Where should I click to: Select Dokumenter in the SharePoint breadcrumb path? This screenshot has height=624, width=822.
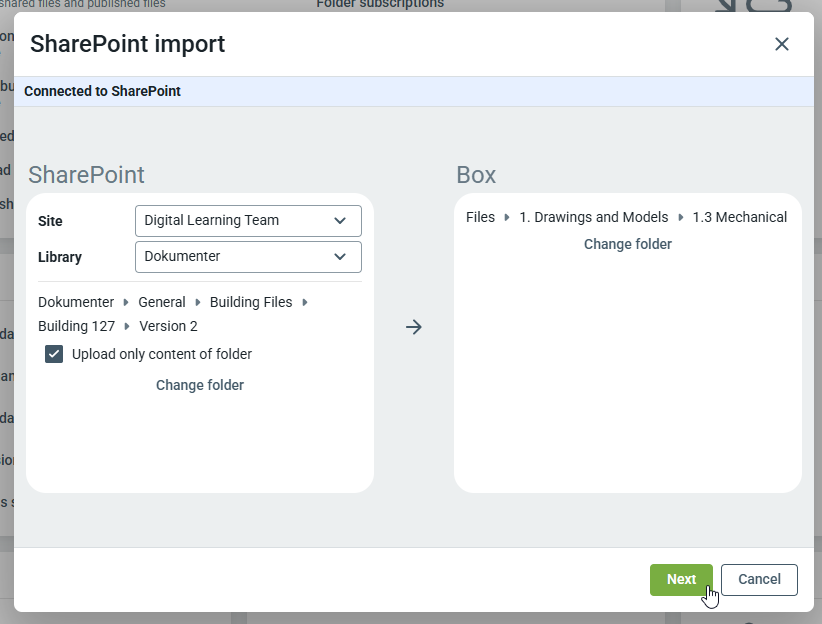(x=76, y=302)
